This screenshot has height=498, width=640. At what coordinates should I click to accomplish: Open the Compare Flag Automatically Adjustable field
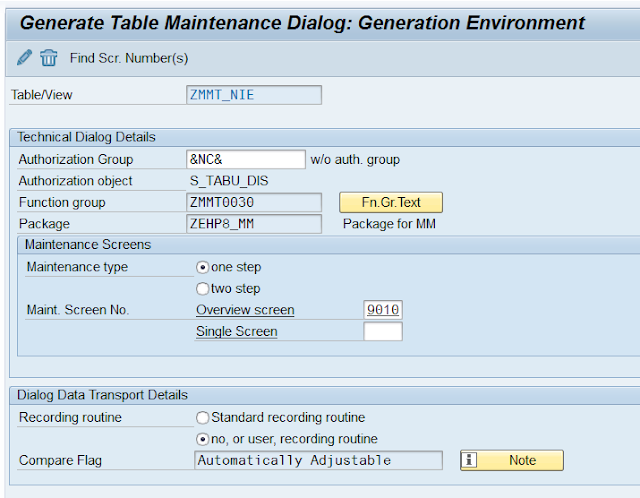318,460
